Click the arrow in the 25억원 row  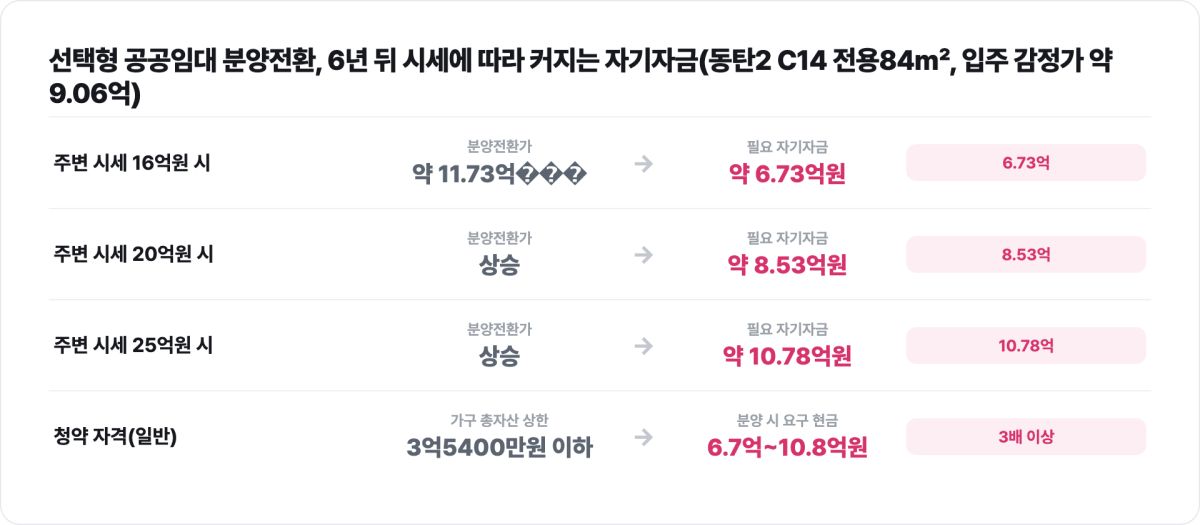pos(643,346)
